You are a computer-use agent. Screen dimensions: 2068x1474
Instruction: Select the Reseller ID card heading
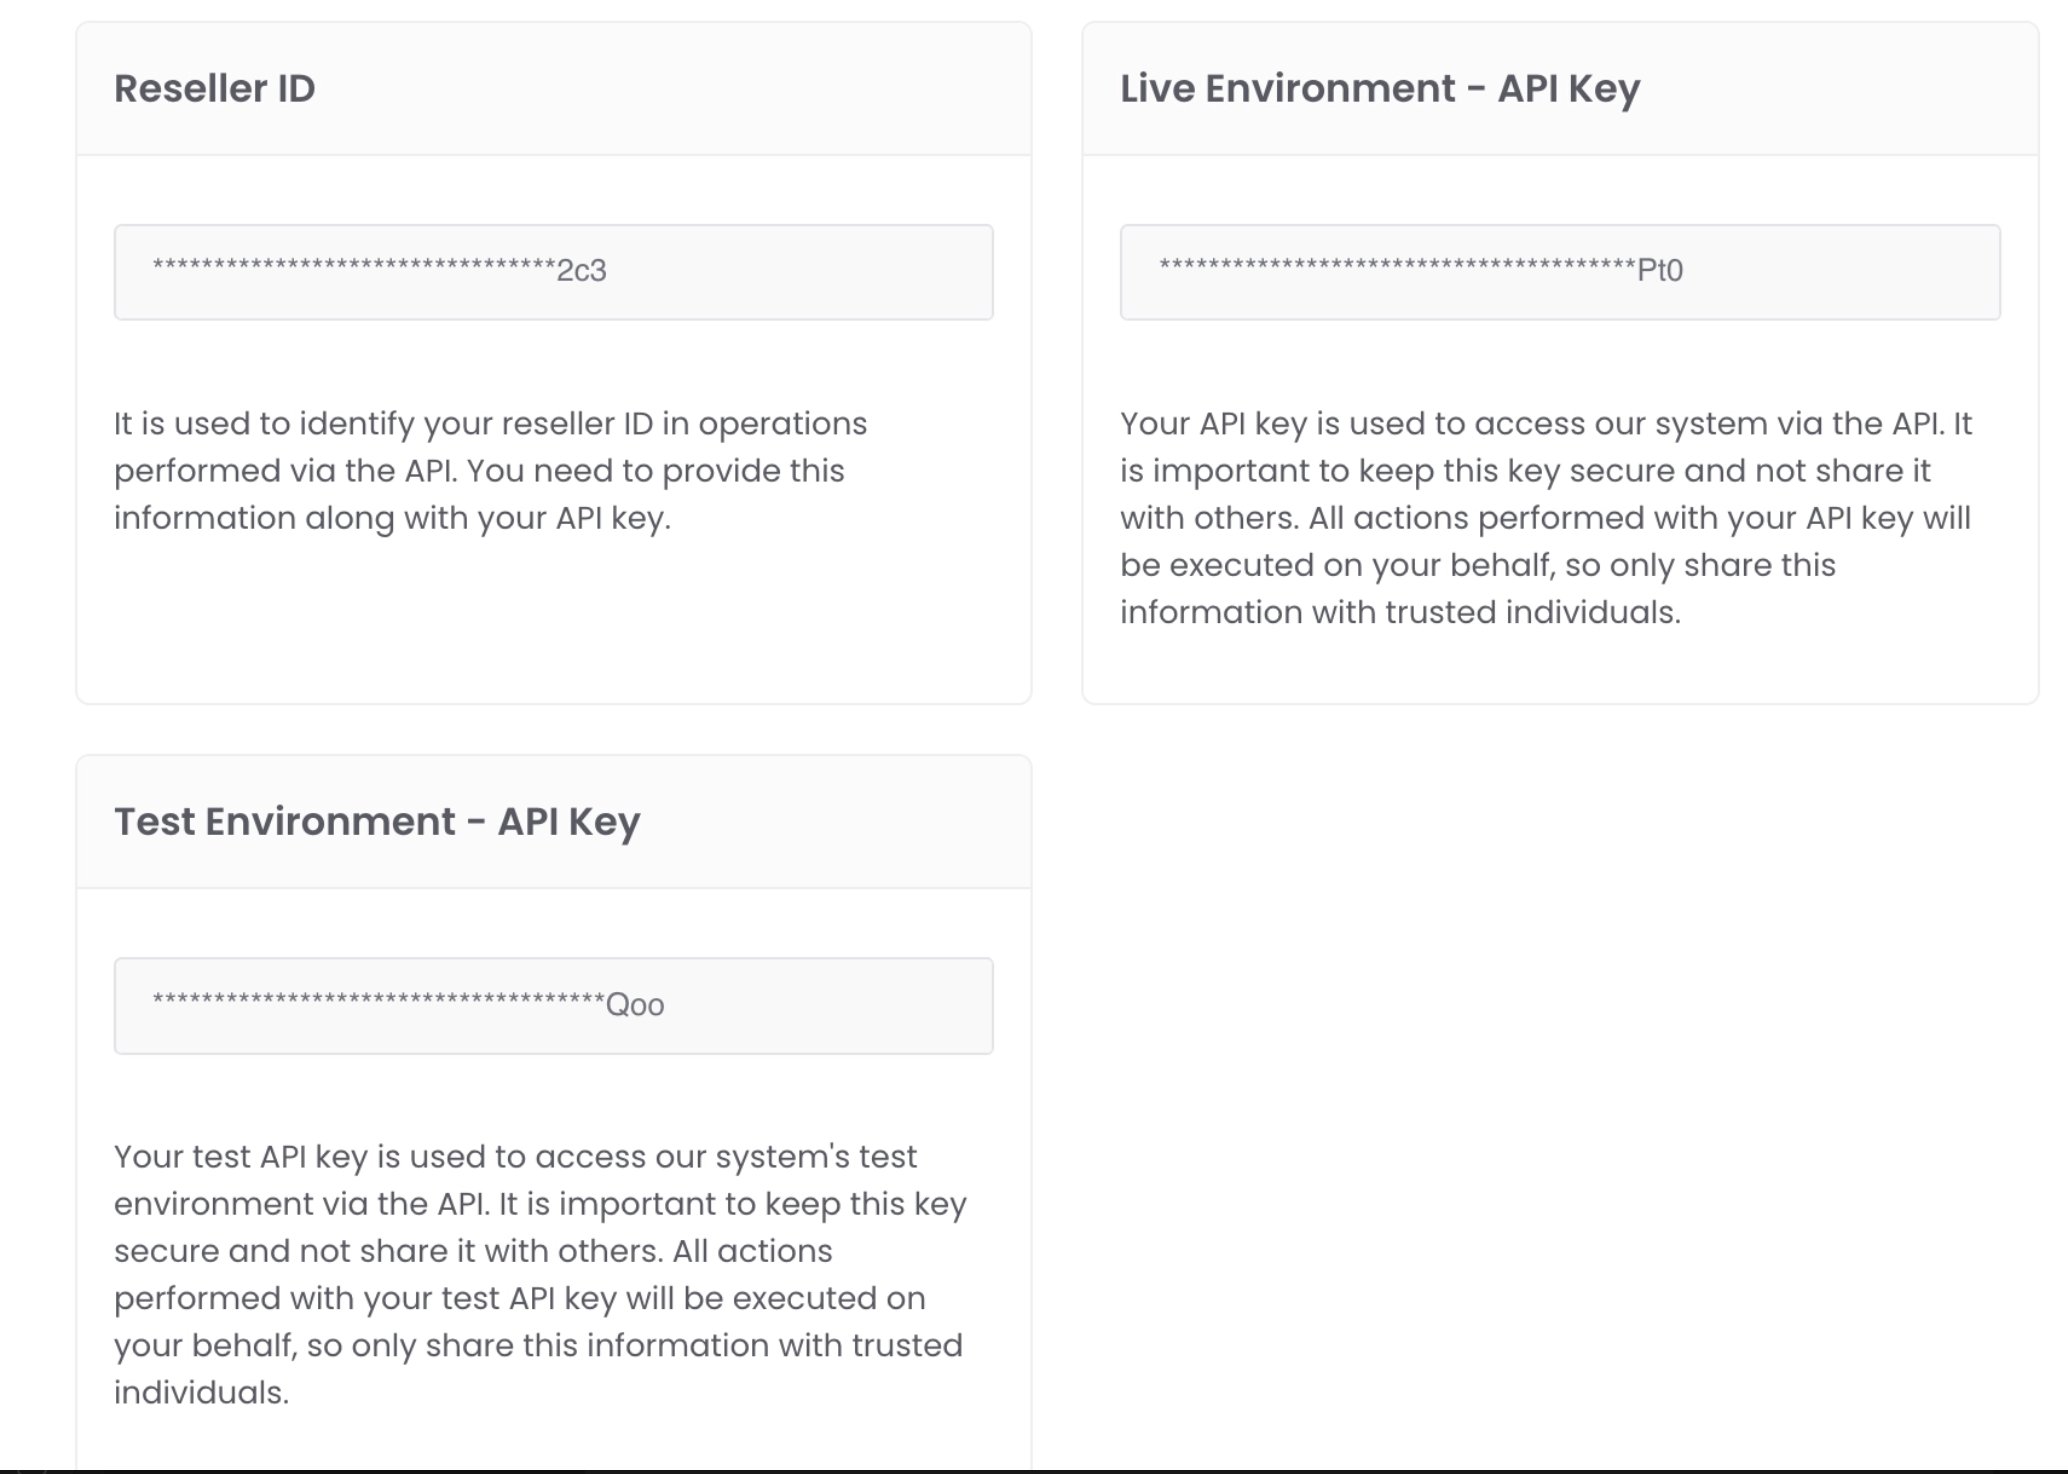(x=214, y=88)
